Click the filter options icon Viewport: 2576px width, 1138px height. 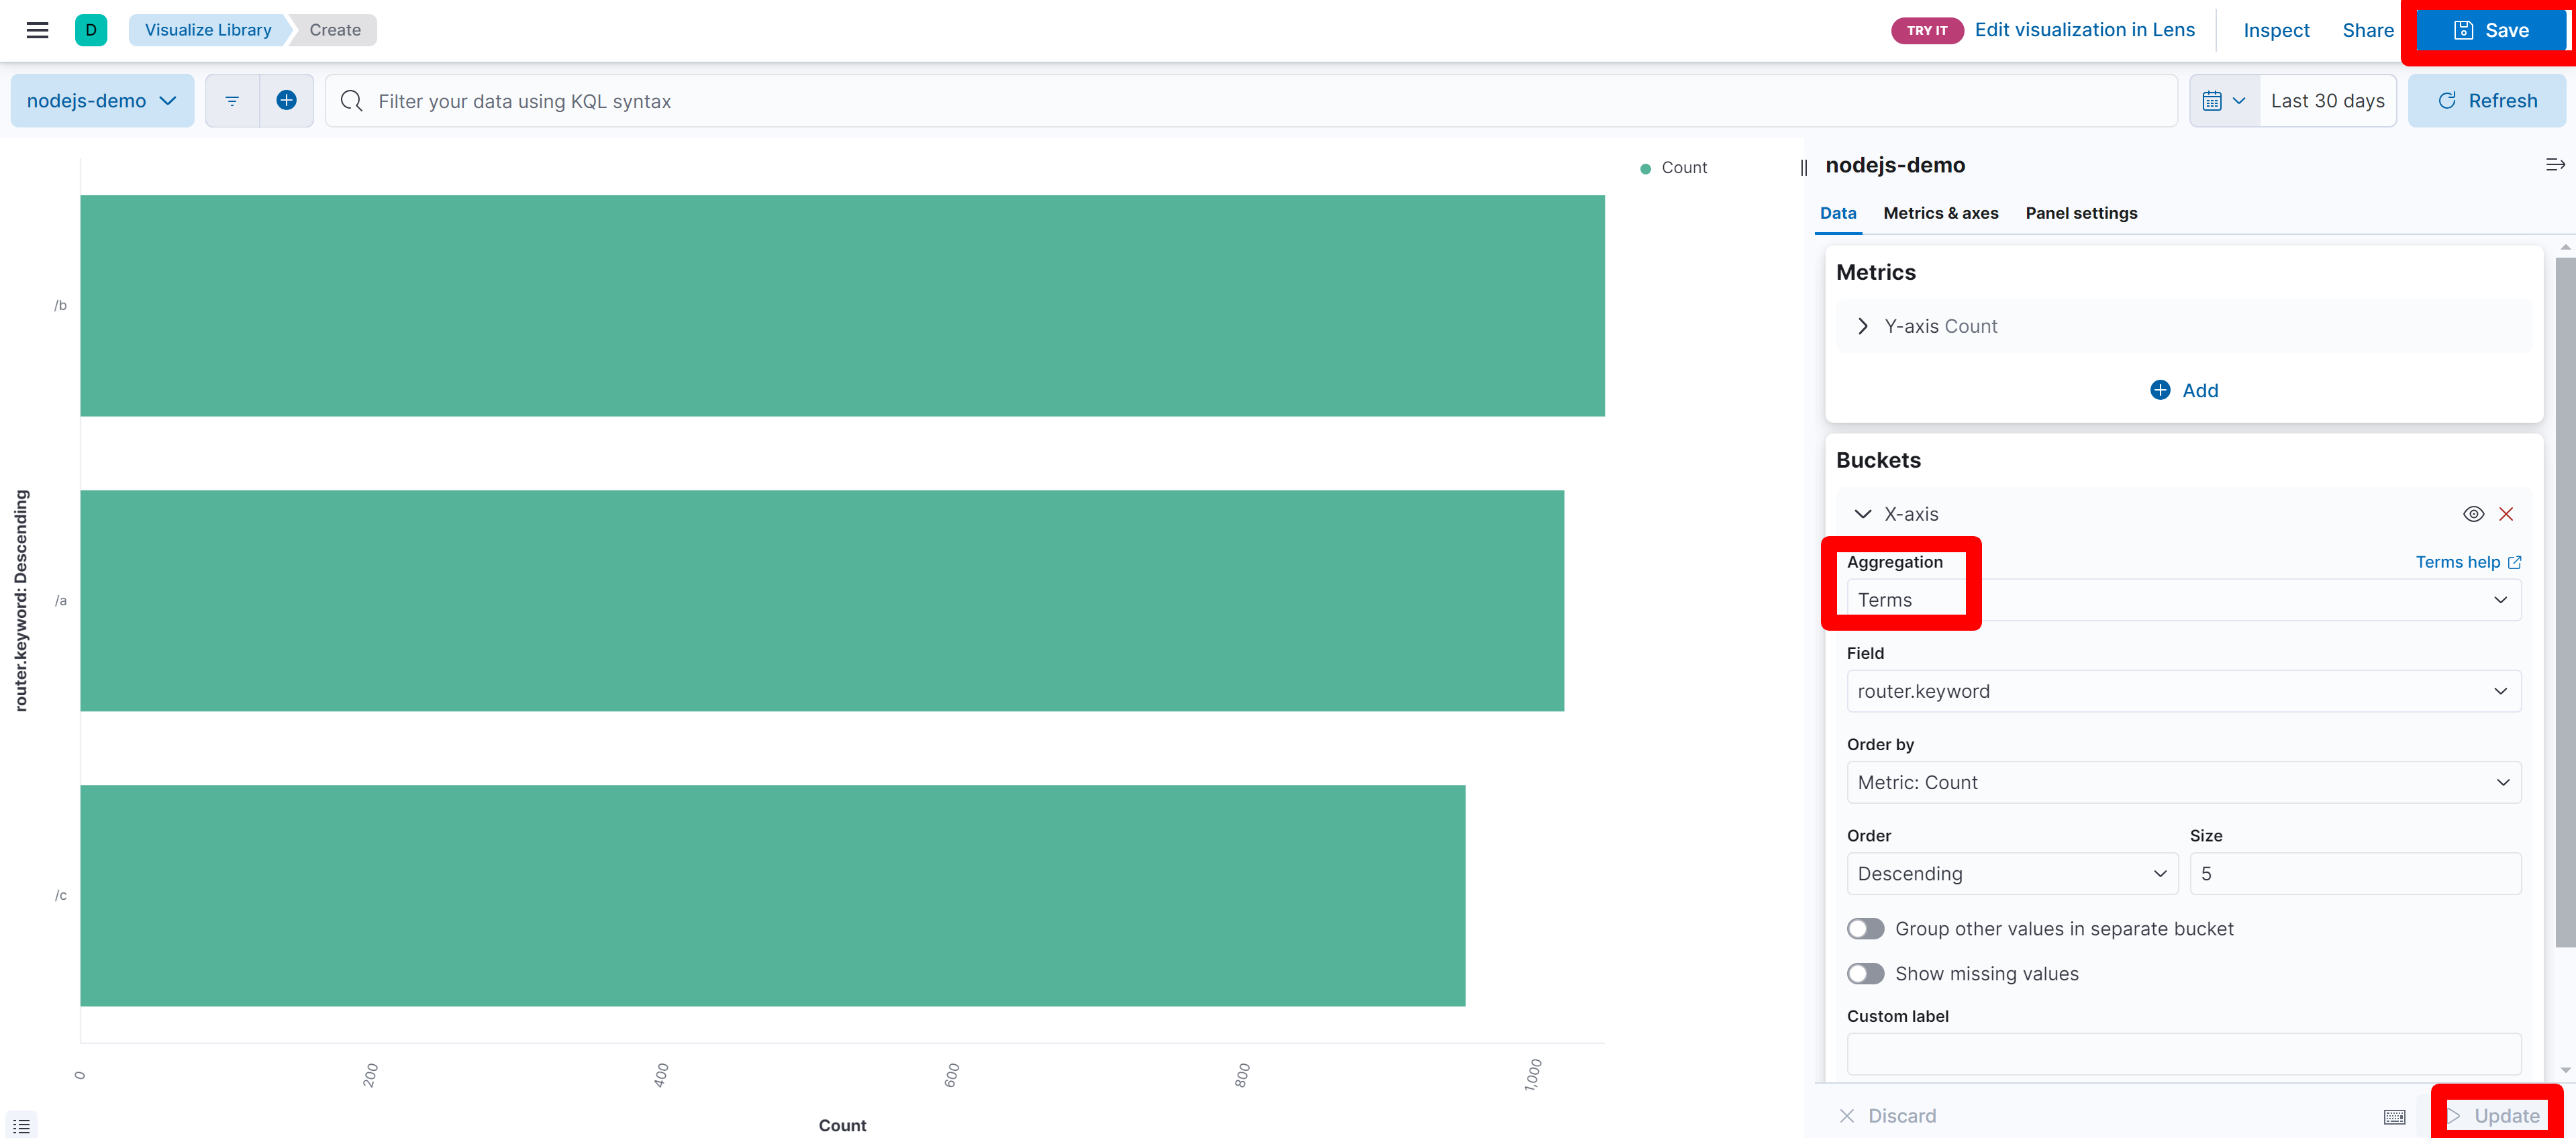(x=232, y=101)
